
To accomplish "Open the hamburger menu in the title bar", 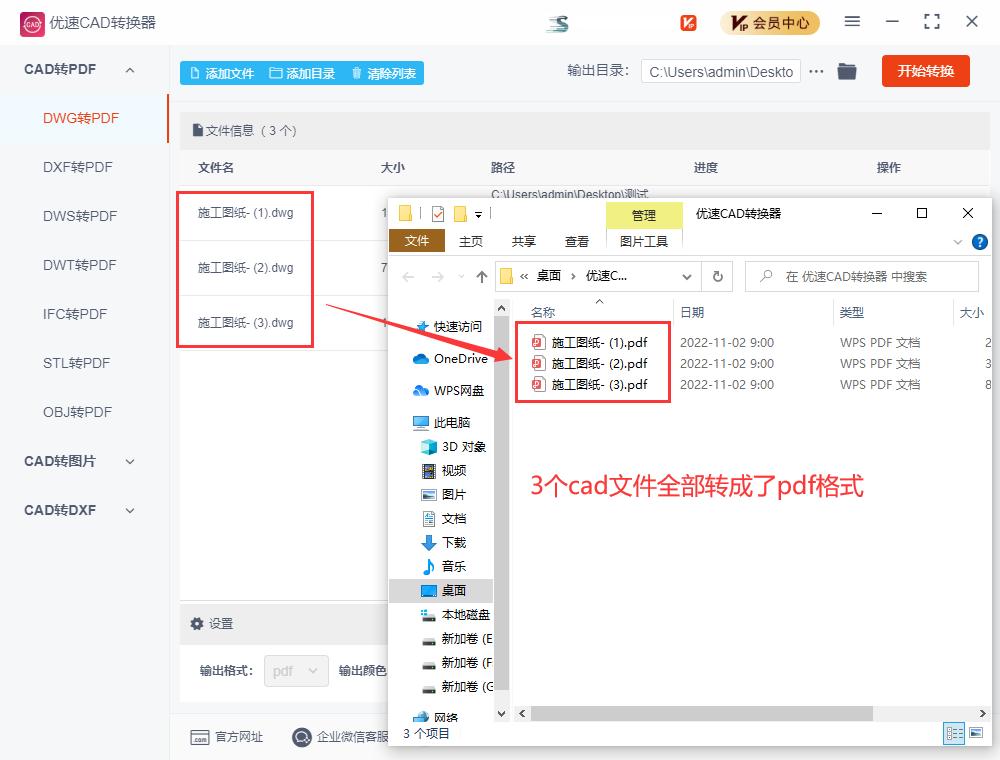I will [x=853, y=21].
